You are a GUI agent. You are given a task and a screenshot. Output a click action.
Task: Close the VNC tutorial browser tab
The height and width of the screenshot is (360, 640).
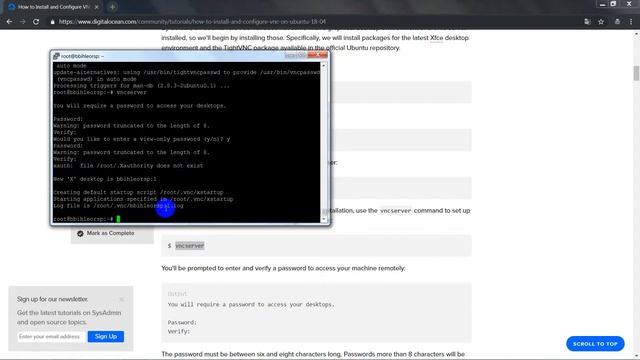point(96,7)
